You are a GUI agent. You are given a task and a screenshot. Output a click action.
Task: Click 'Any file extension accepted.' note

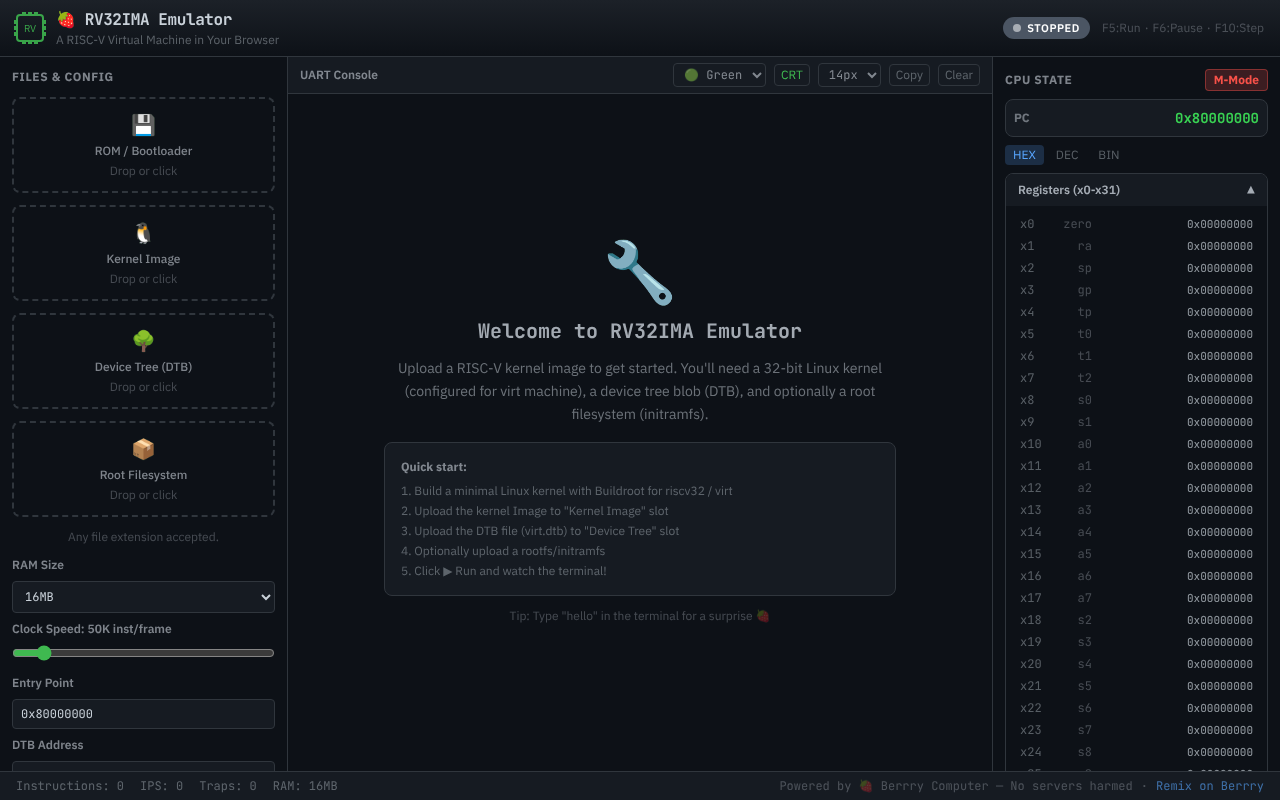[x=143, y=537]
